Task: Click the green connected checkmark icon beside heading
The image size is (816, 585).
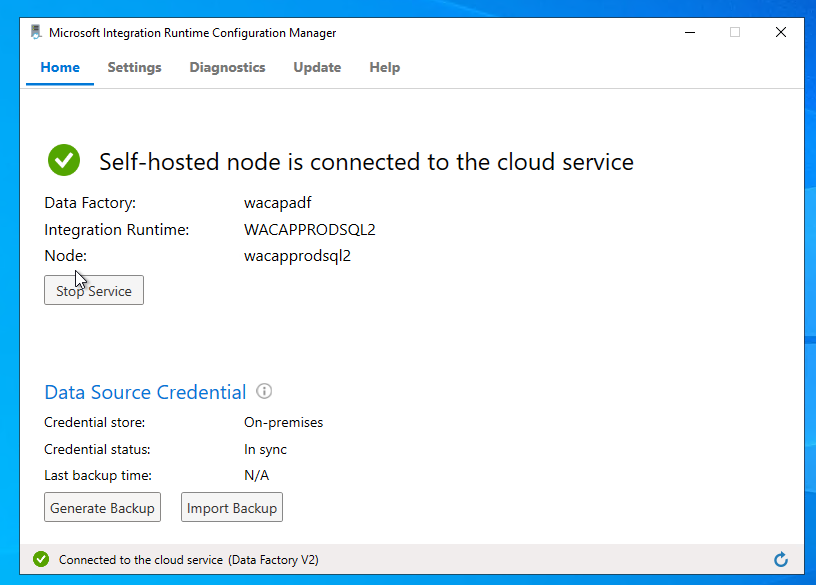Action: click(x=64, y=160)
